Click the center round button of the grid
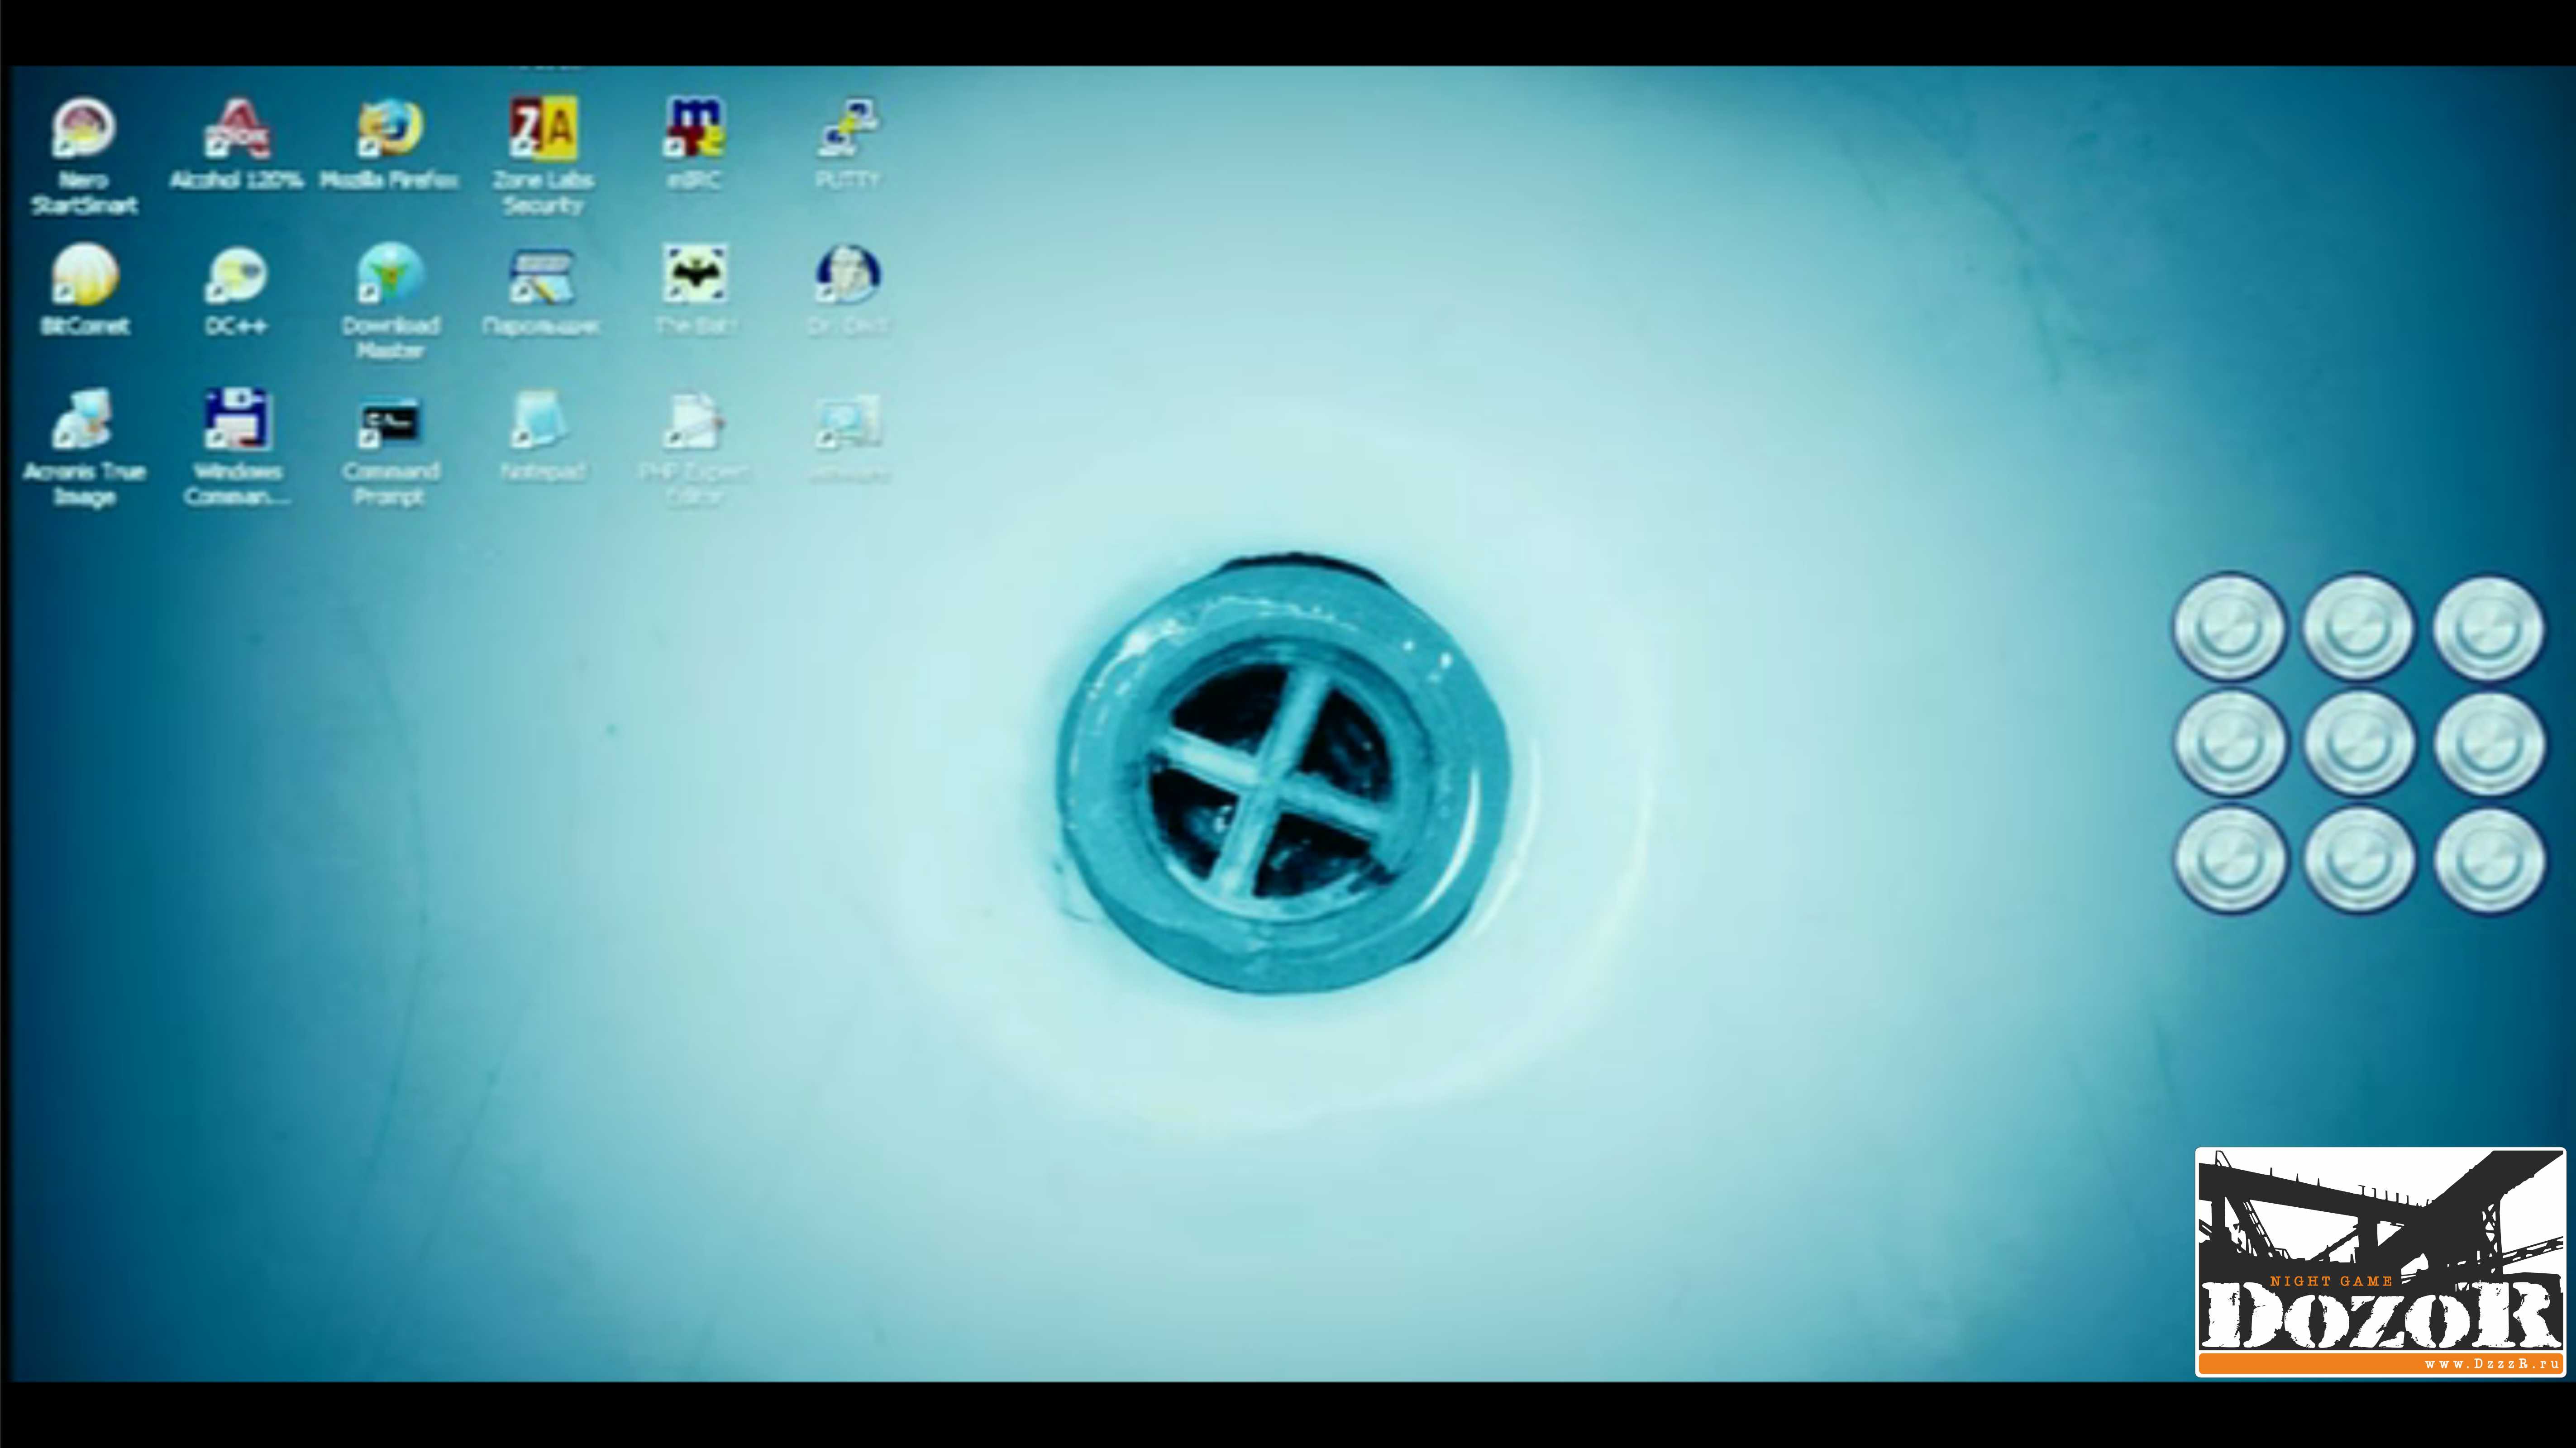This screenshot has width=2576, height=1448. point(2359,743)
